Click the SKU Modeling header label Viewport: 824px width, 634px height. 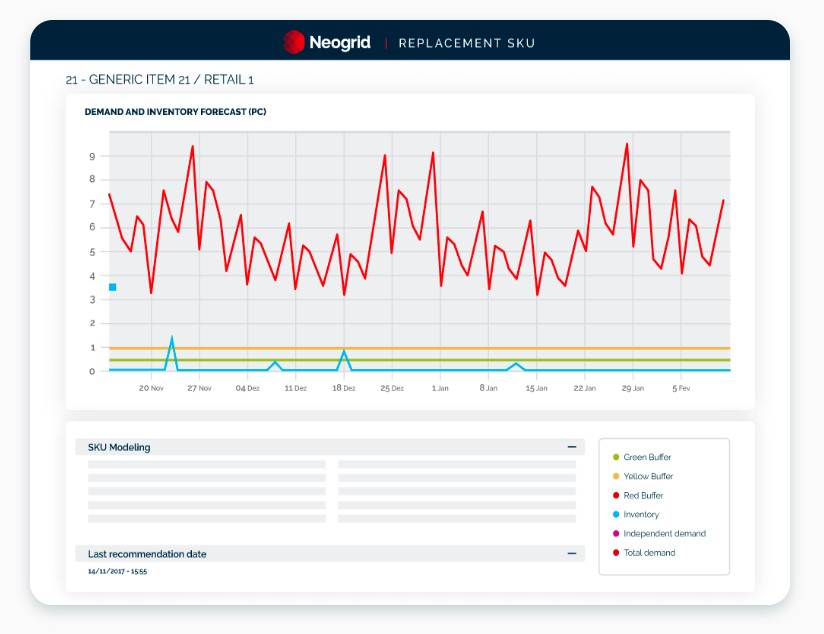pyautogui.click(x=119, y=447)
